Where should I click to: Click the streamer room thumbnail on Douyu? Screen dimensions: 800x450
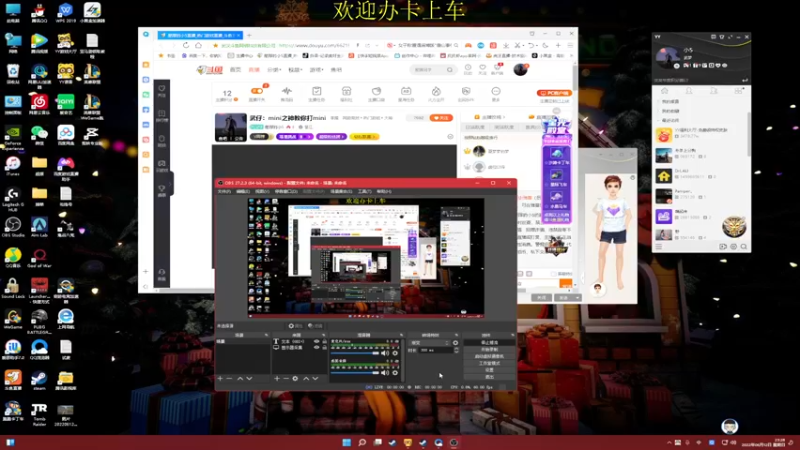click(231, 127)
